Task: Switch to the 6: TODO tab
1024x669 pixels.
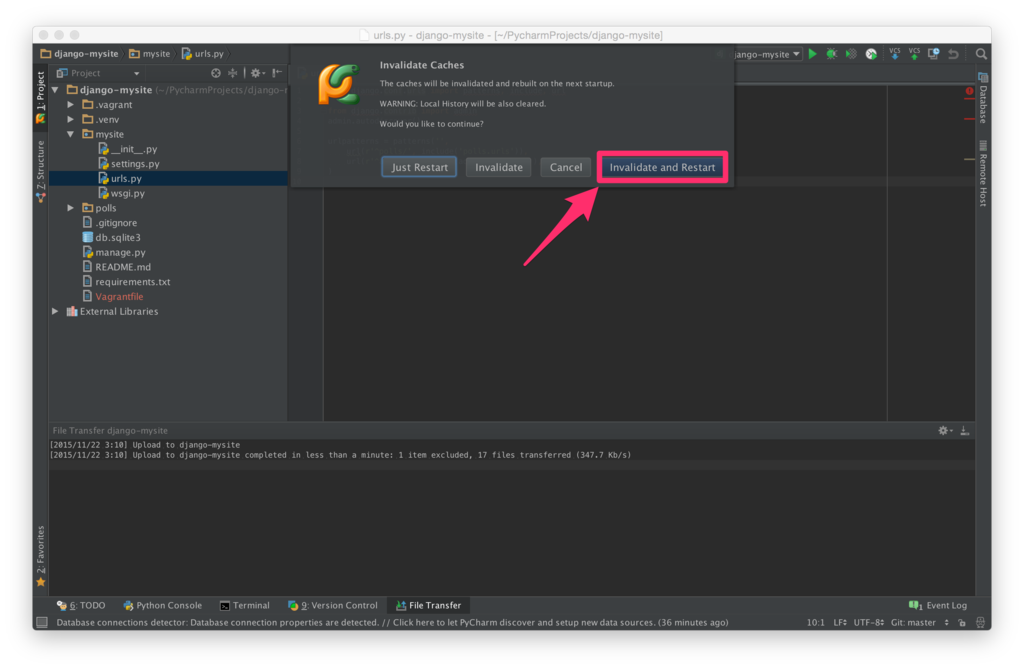Action: [81, 606]
